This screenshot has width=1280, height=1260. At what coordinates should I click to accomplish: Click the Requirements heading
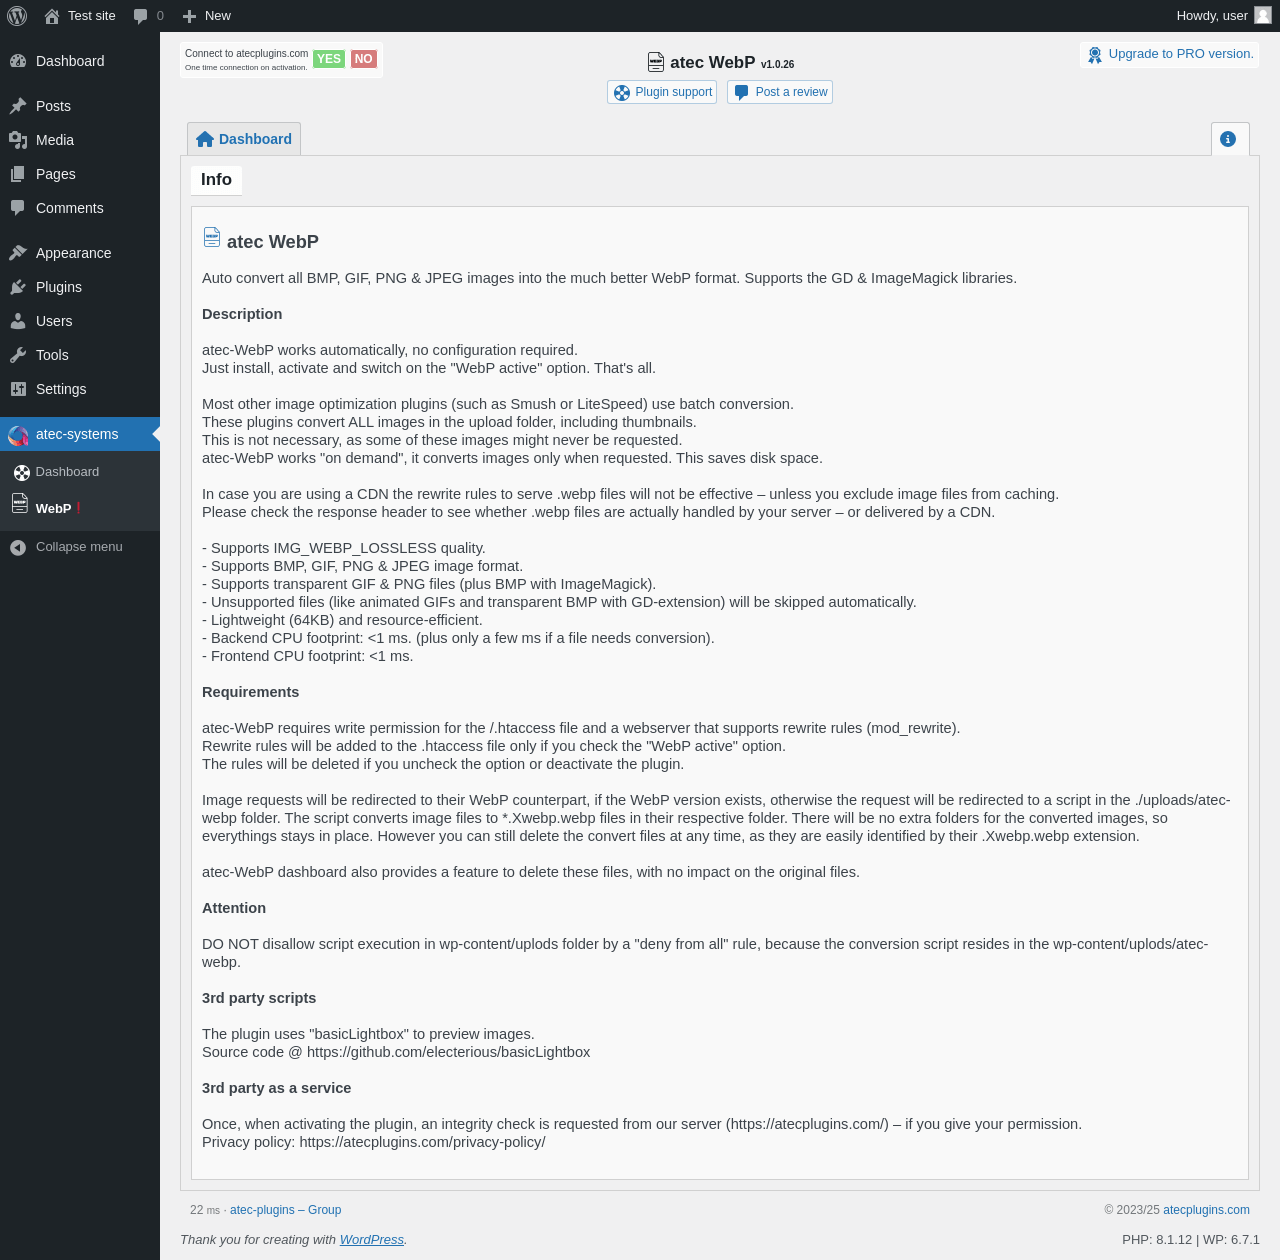250,692
